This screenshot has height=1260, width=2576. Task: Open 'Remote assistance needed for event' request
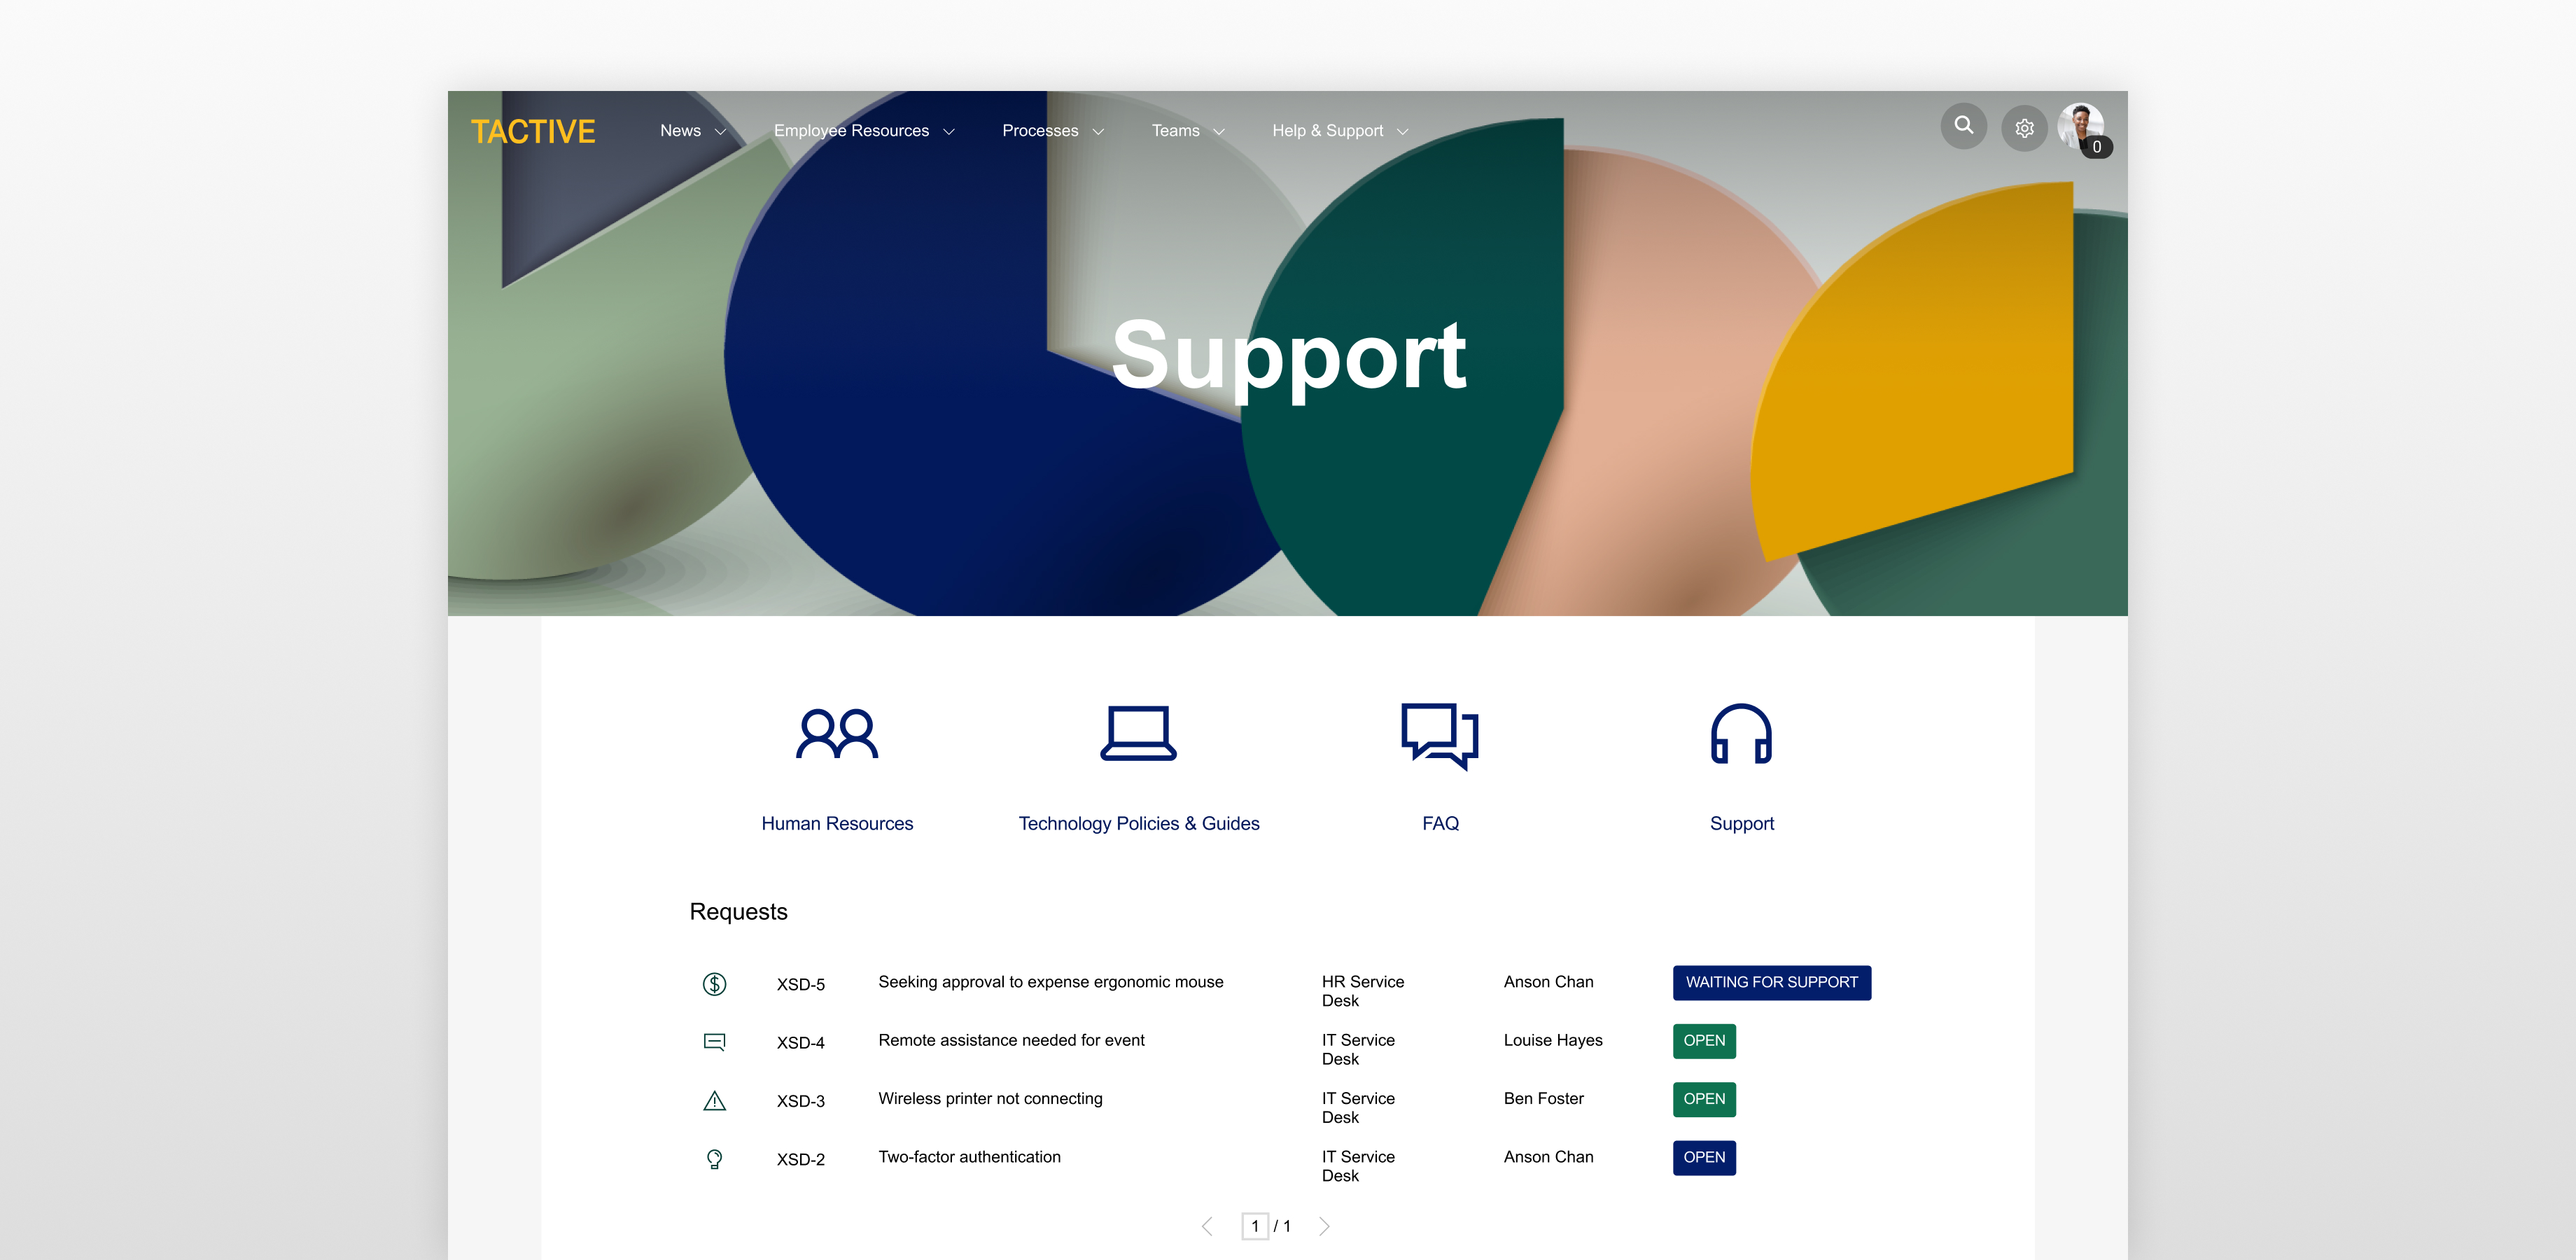[1011, 1040]
